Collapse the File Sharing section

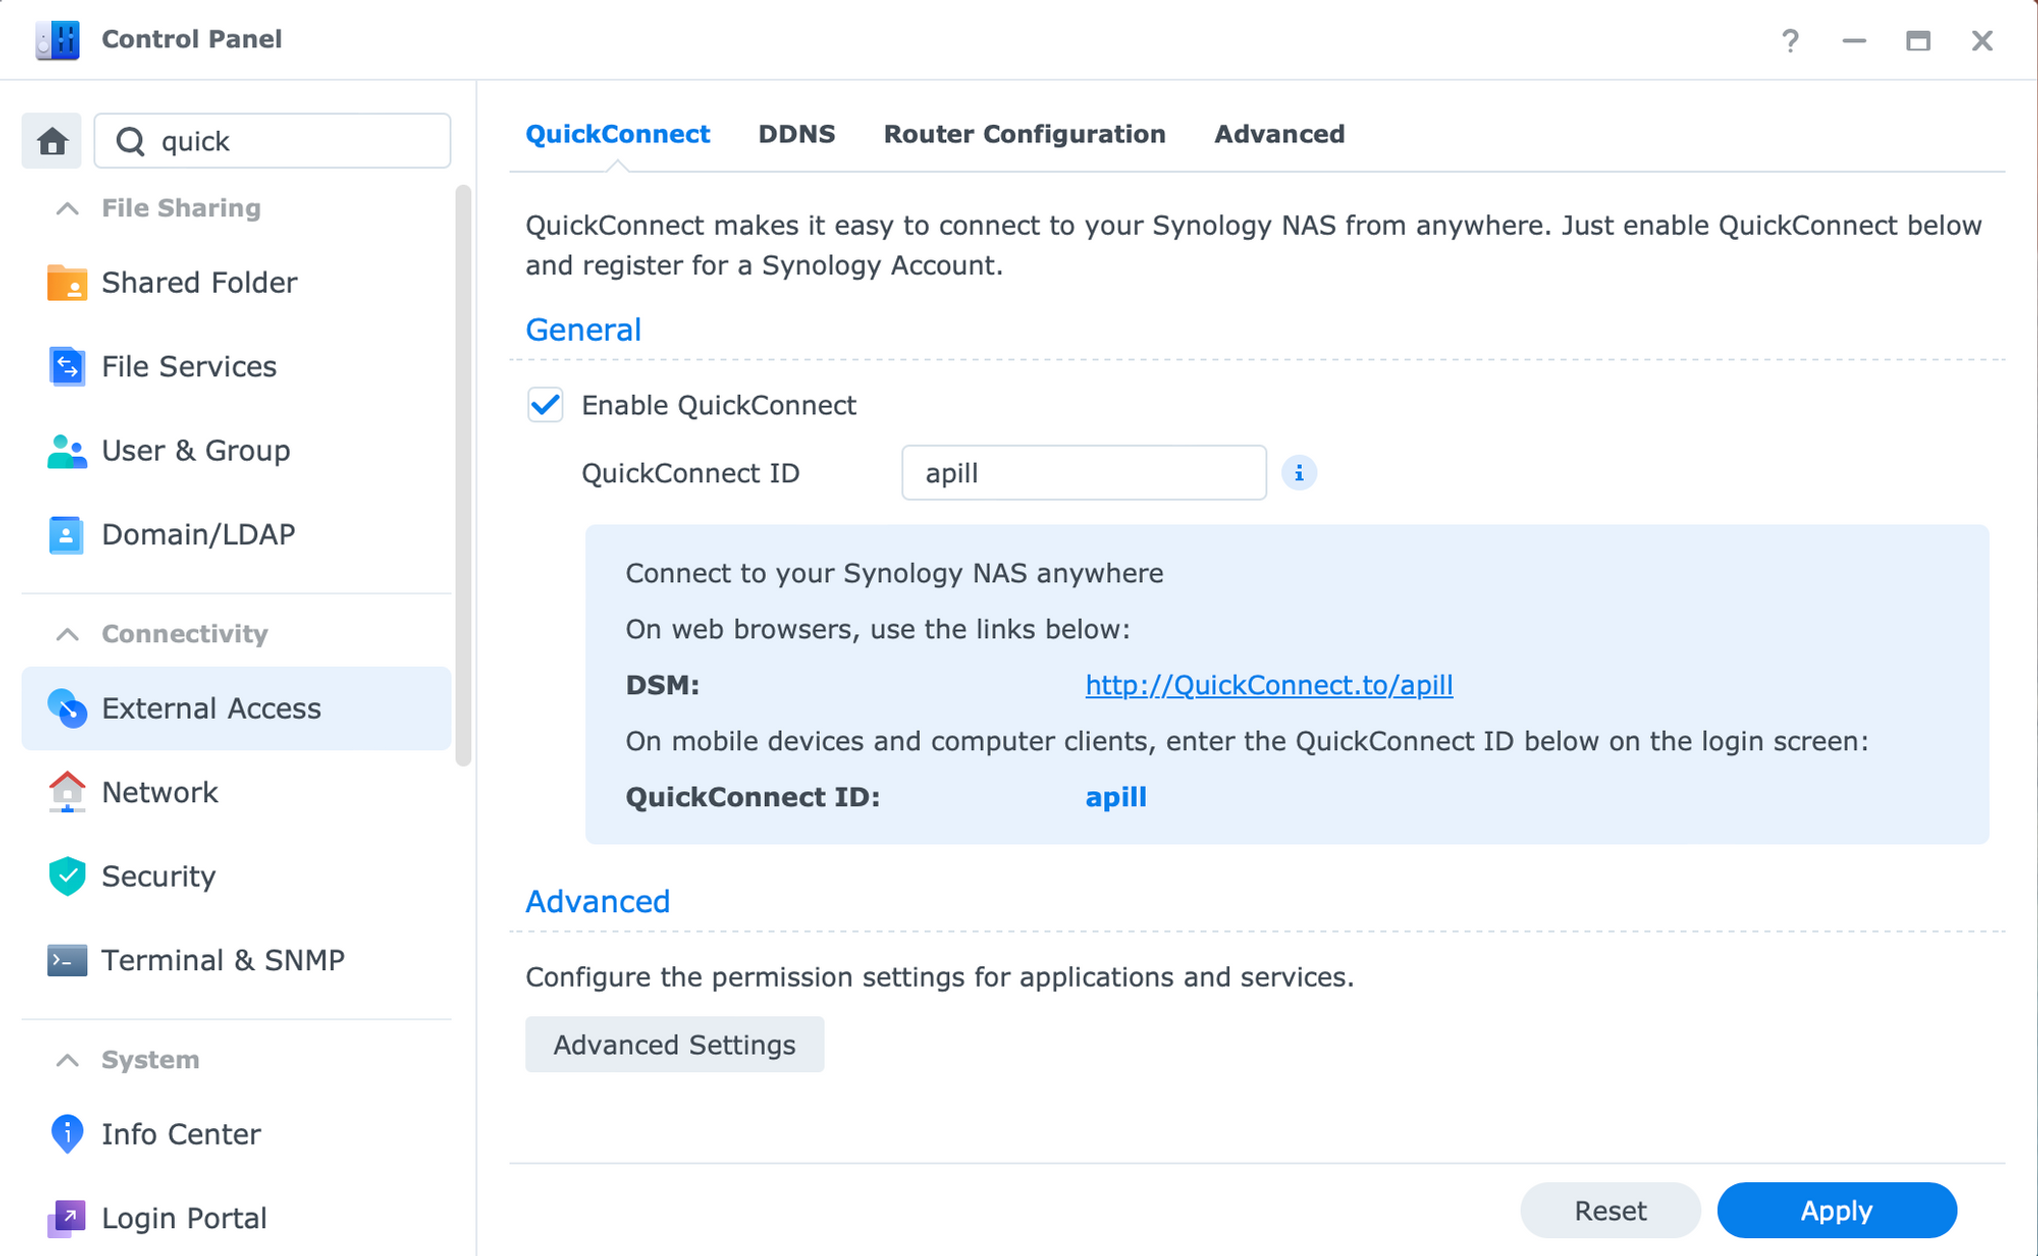pos(67,208)
